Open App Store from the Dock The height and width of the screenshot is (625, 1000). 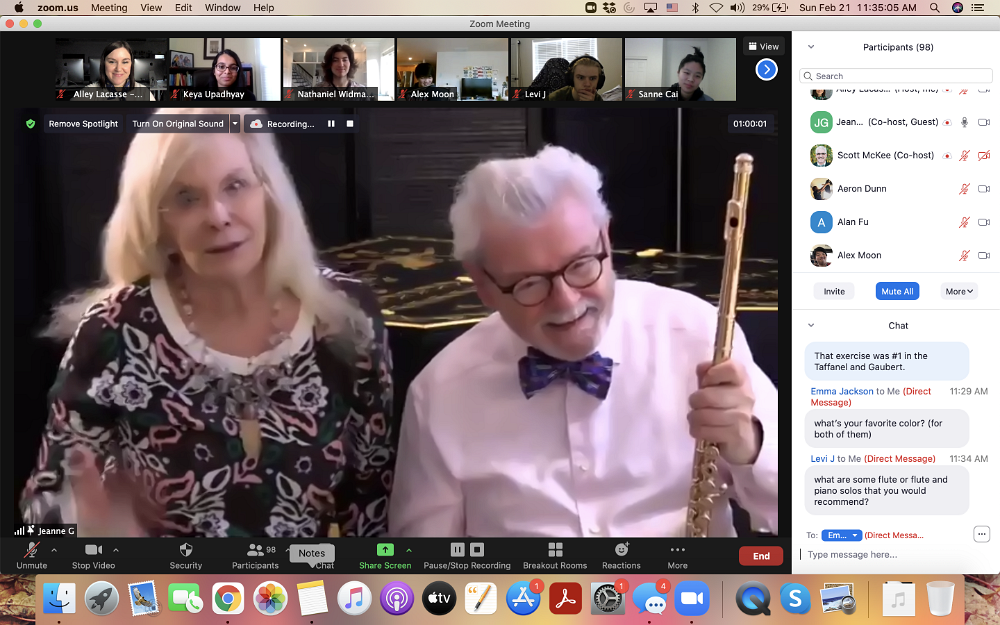tap(523, 599)
